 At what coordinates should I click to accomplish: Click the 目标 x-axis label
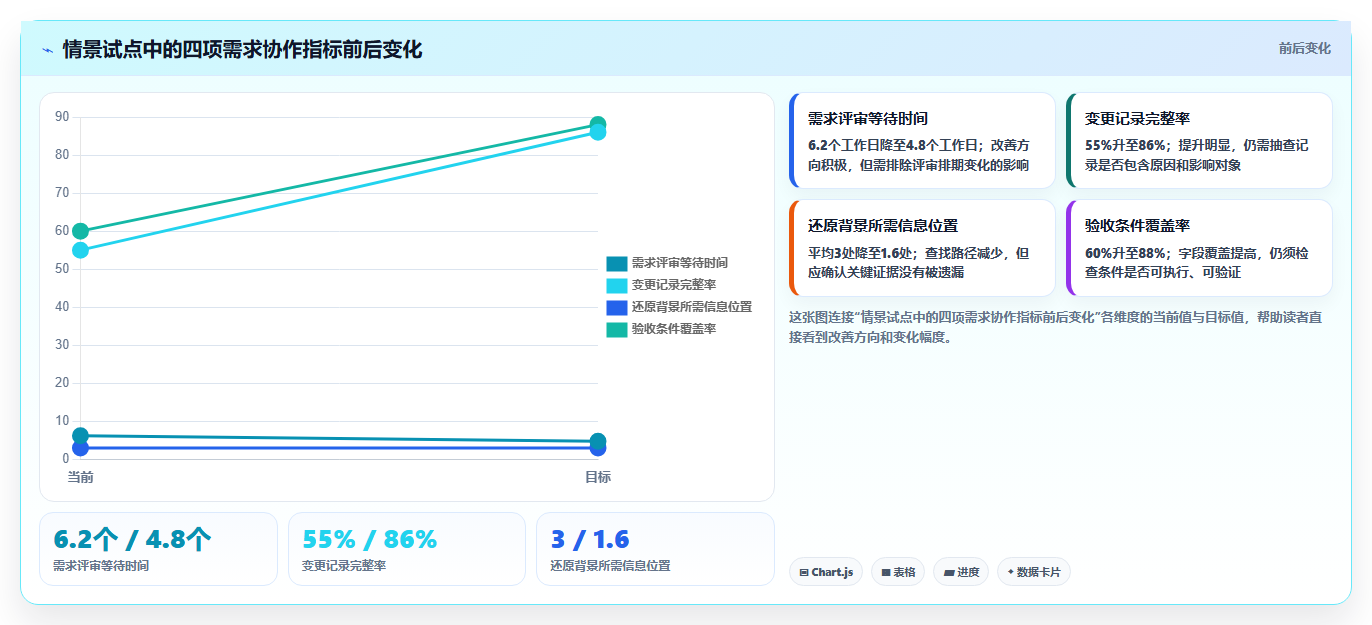[598, 477]
